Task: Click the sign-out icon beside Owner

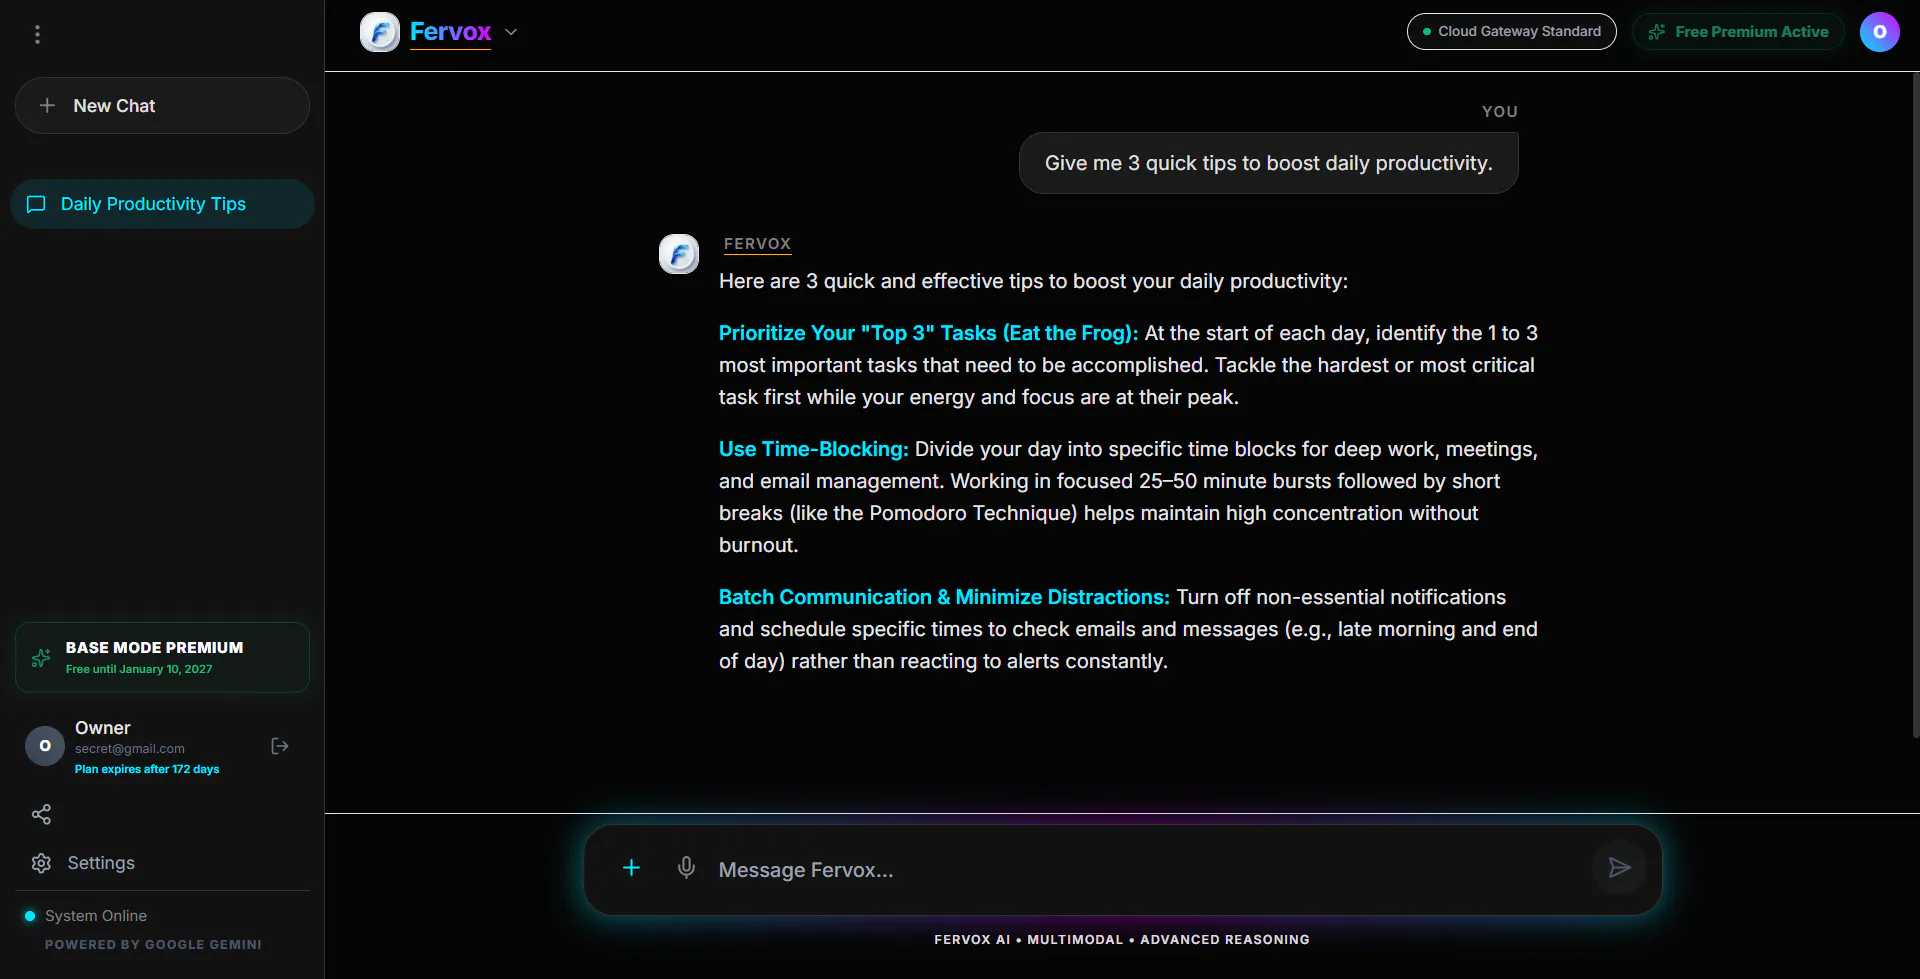Action: [280, 746]
